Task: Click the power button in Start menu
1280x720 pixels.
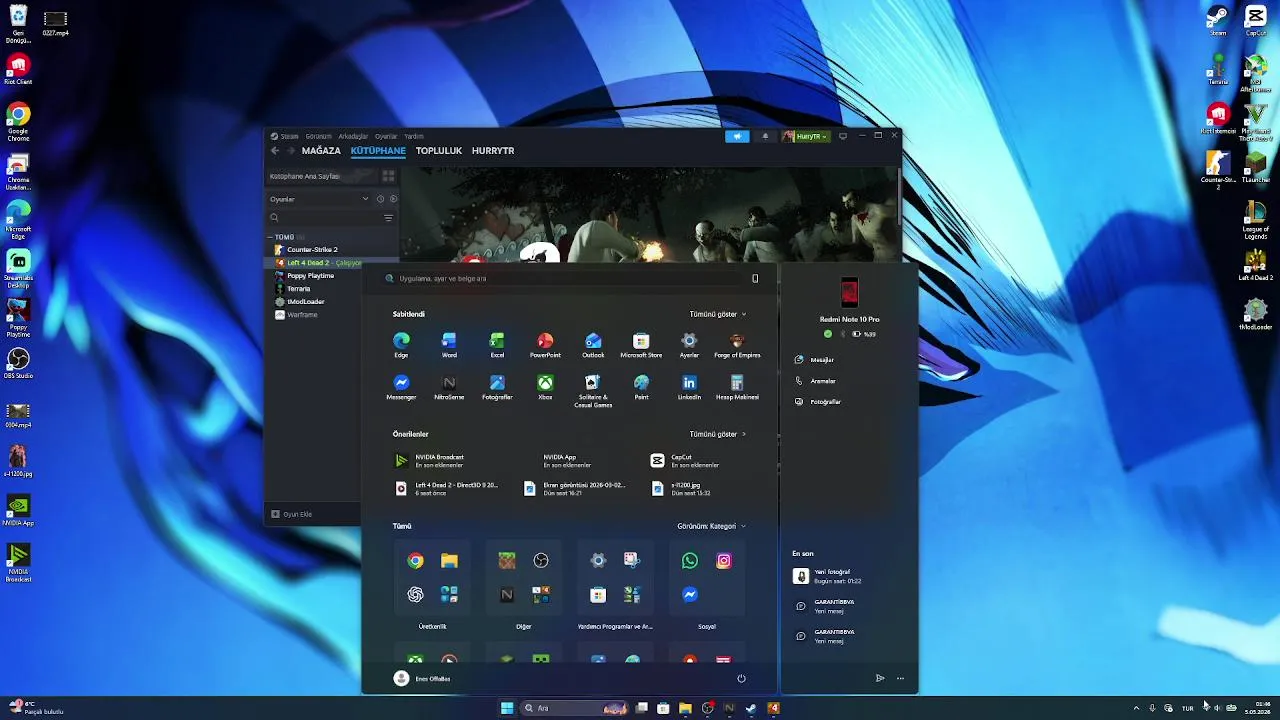Action: click(x=741, y=678)
